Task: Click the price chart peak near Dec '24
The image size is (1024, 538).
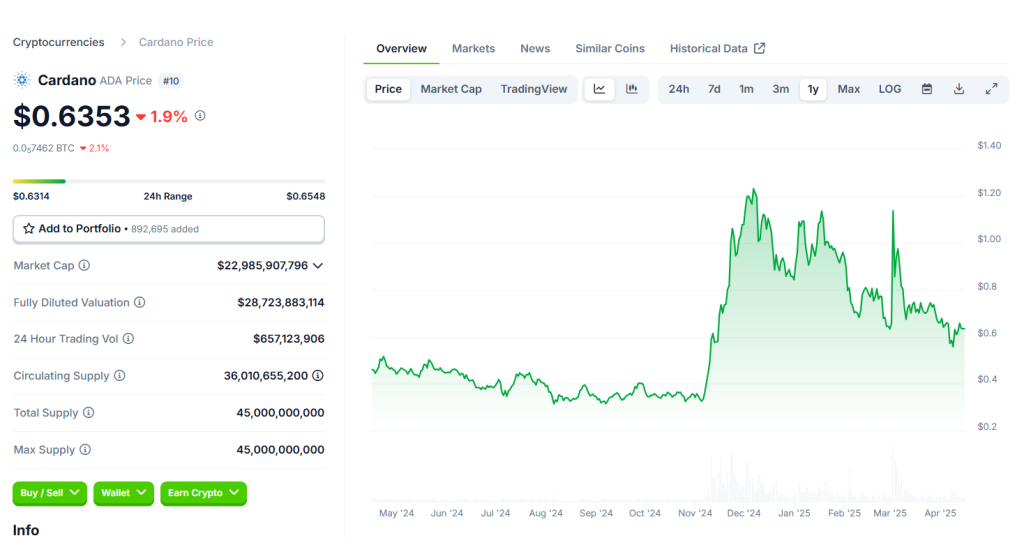Action: [x=754, y=190]
